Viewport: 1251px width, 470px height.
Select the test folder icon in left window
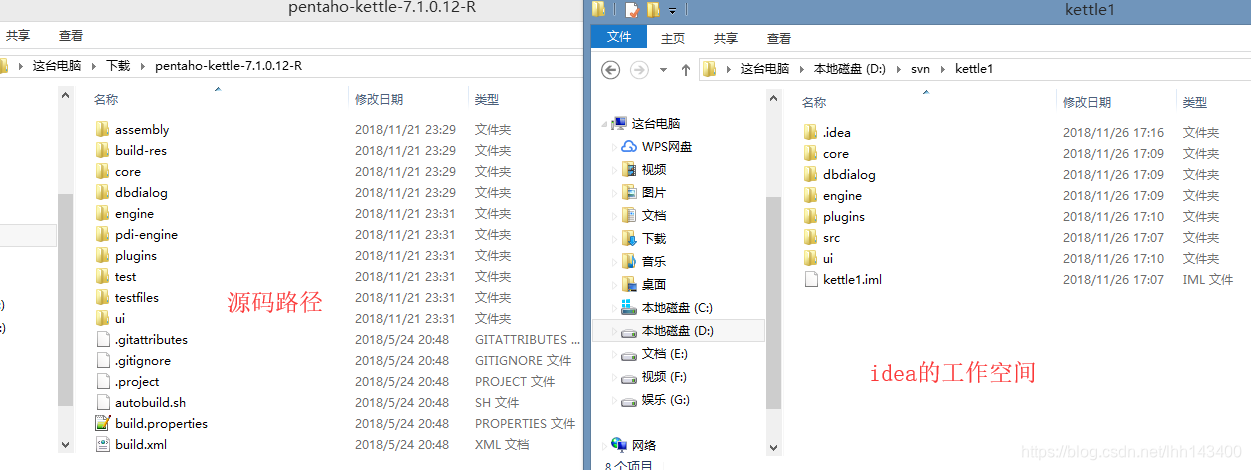coord(102,276)
